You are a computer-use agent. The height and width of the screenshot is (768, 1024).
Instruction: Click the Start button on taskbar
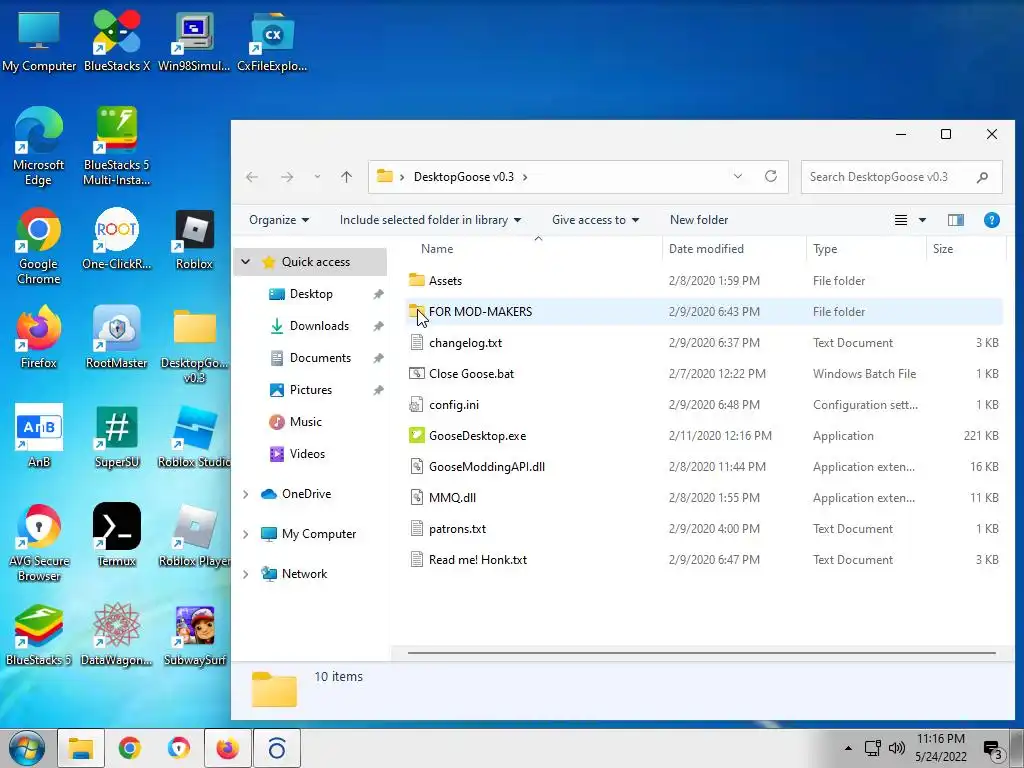[26, 748]
